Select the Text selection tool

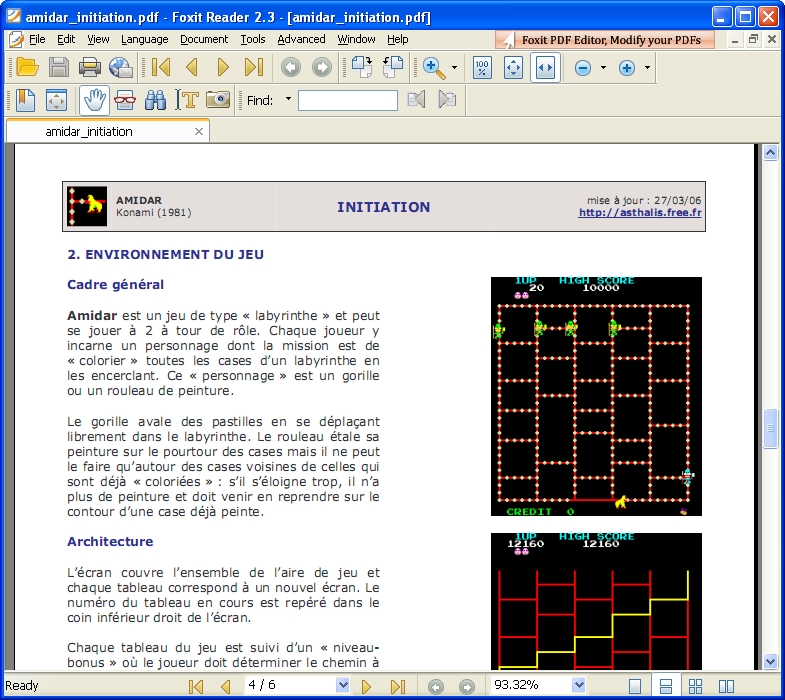(187, 100)
